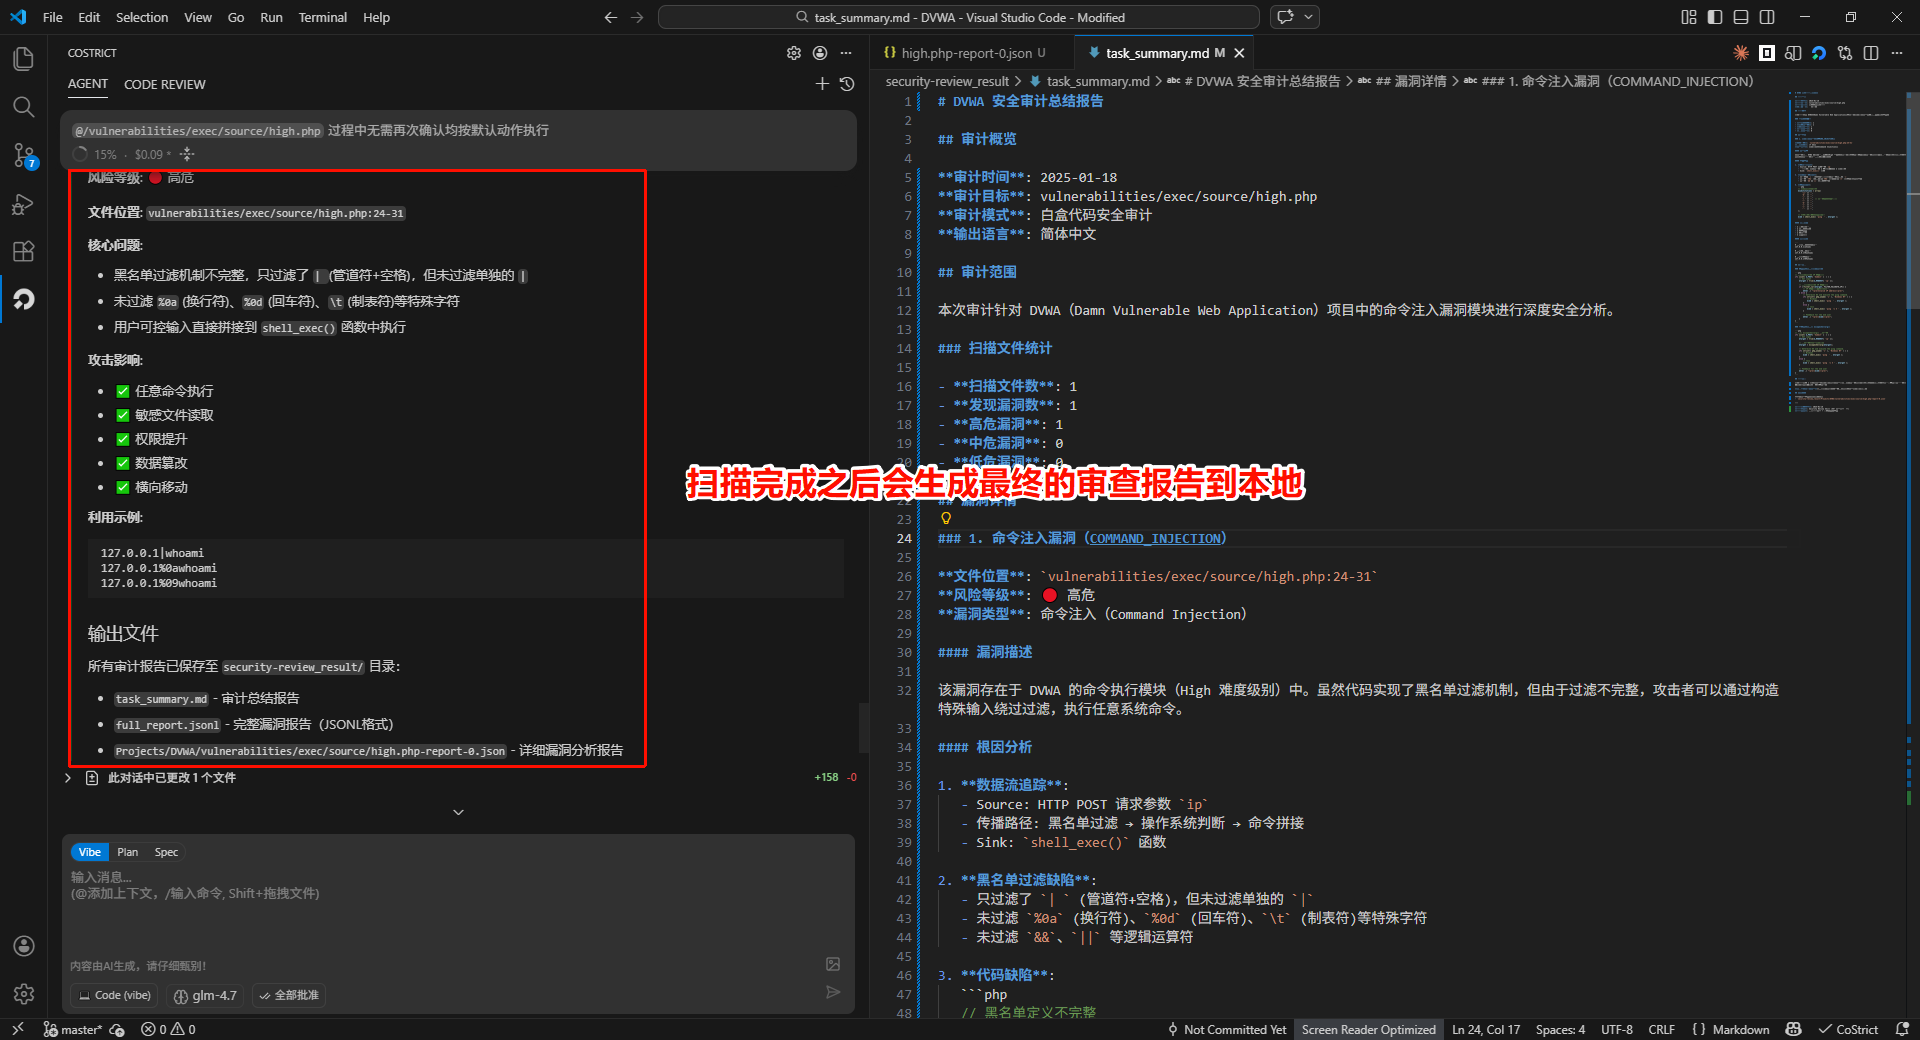The image size is (1920, 1040).
Task: Toggle the 横向移动 checkbox
Action: pos(123,487)
